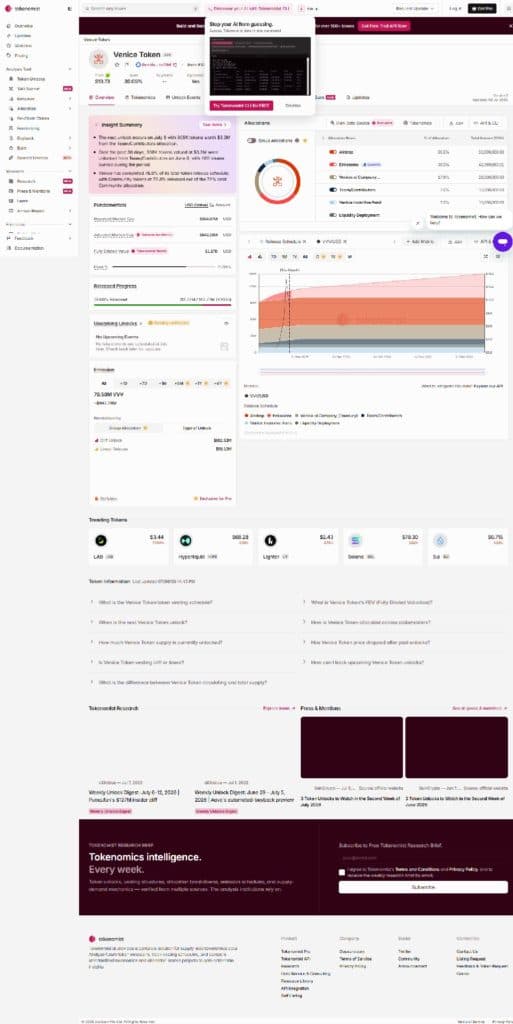Click Tokenomist logo in footer
The width and height of the screenshot is (513, 1024).
coord(106,938)
